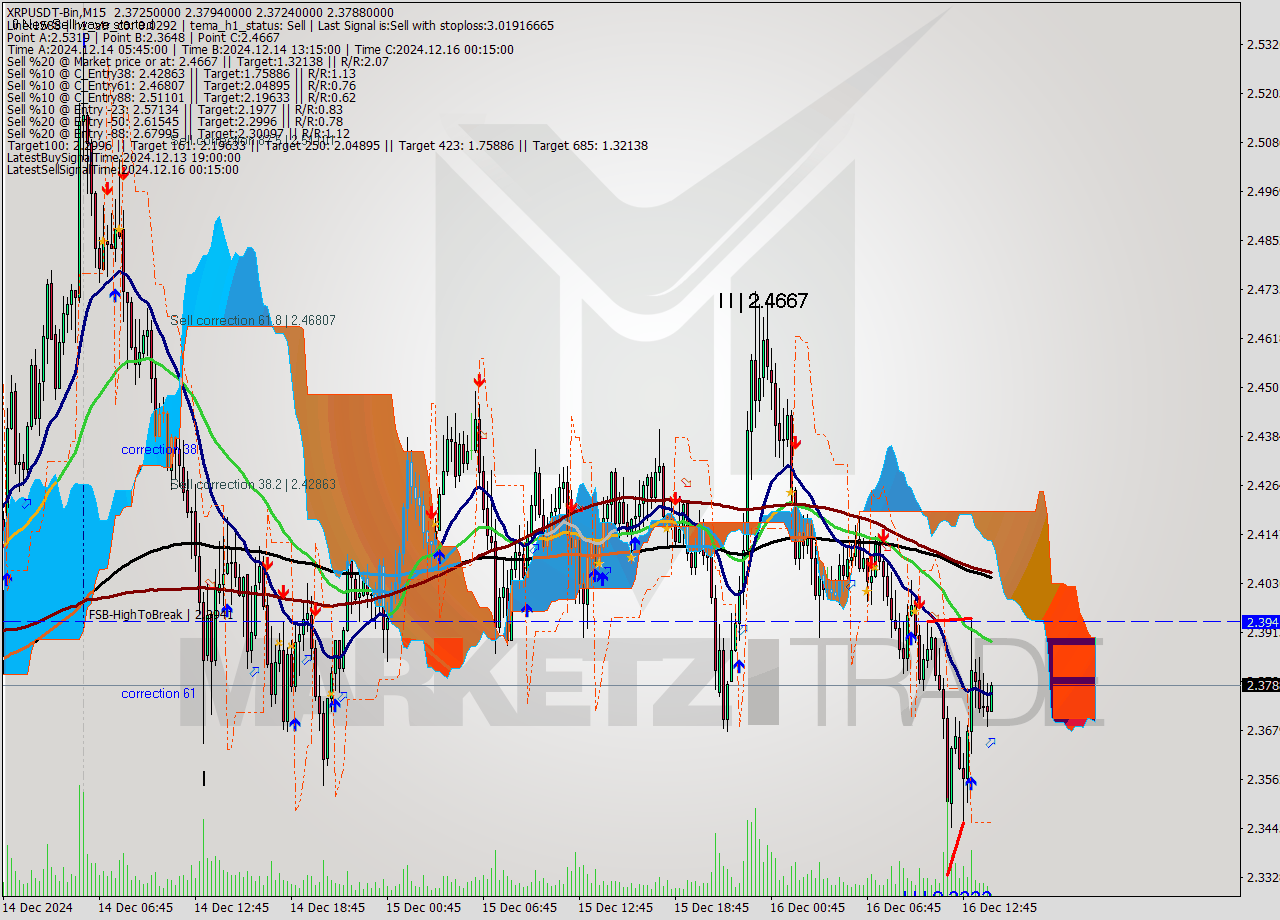Select the 'FSB-HighToBreak' level label

pos(160,614)
